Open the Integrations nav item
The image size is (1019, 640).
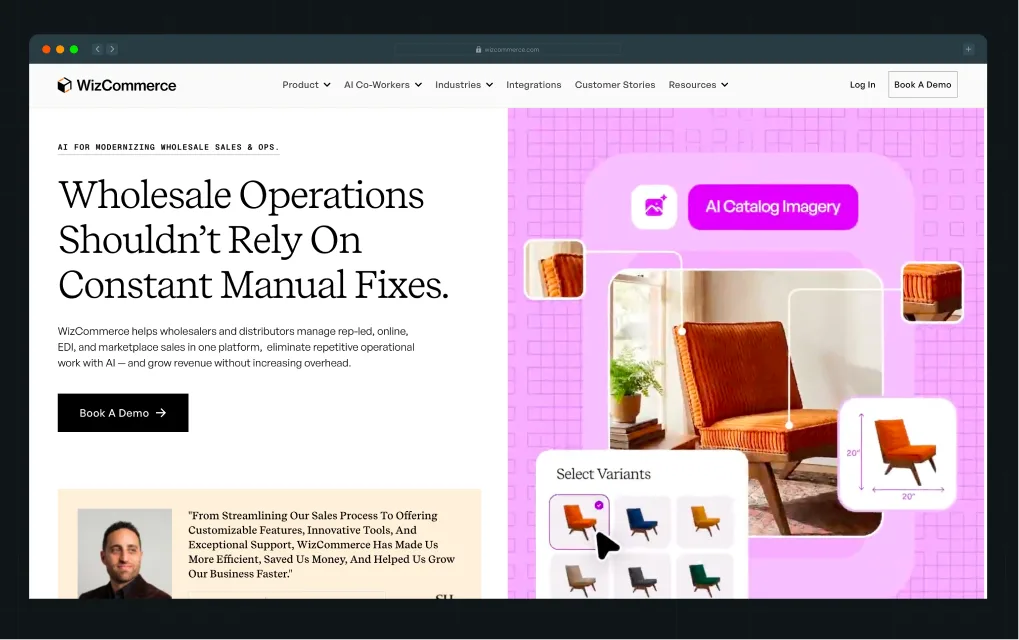[x=534, y=85]
